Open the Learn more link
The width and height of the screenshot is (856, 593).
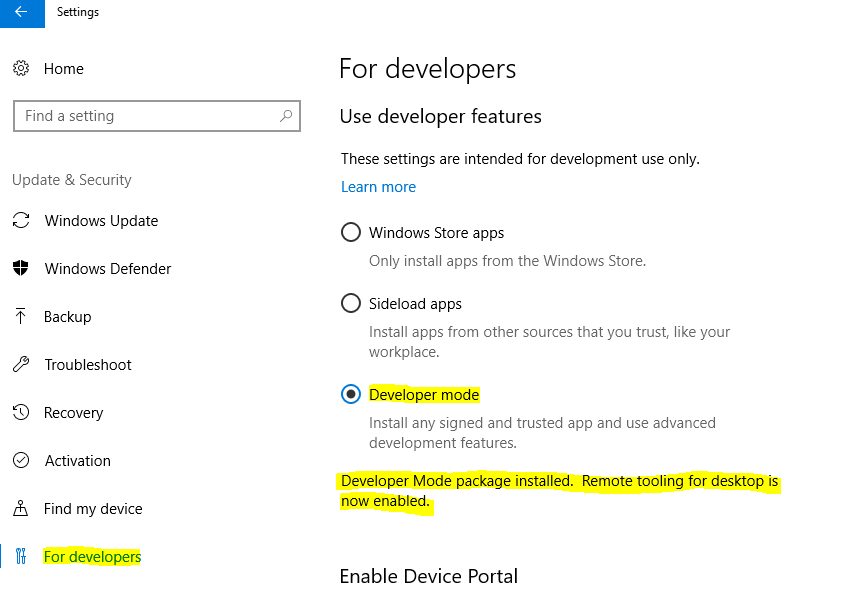coord(378,187)
